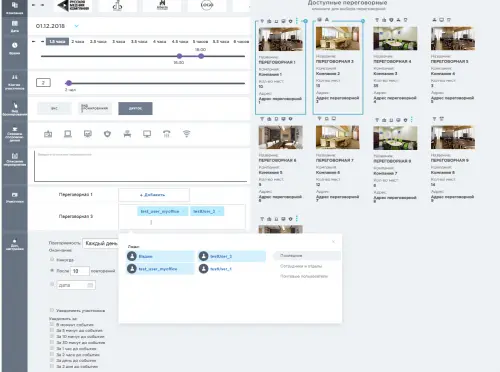The image size is (500, 372).
Task: Select the reception desk equipment icon
Action: tap(127, 134)
